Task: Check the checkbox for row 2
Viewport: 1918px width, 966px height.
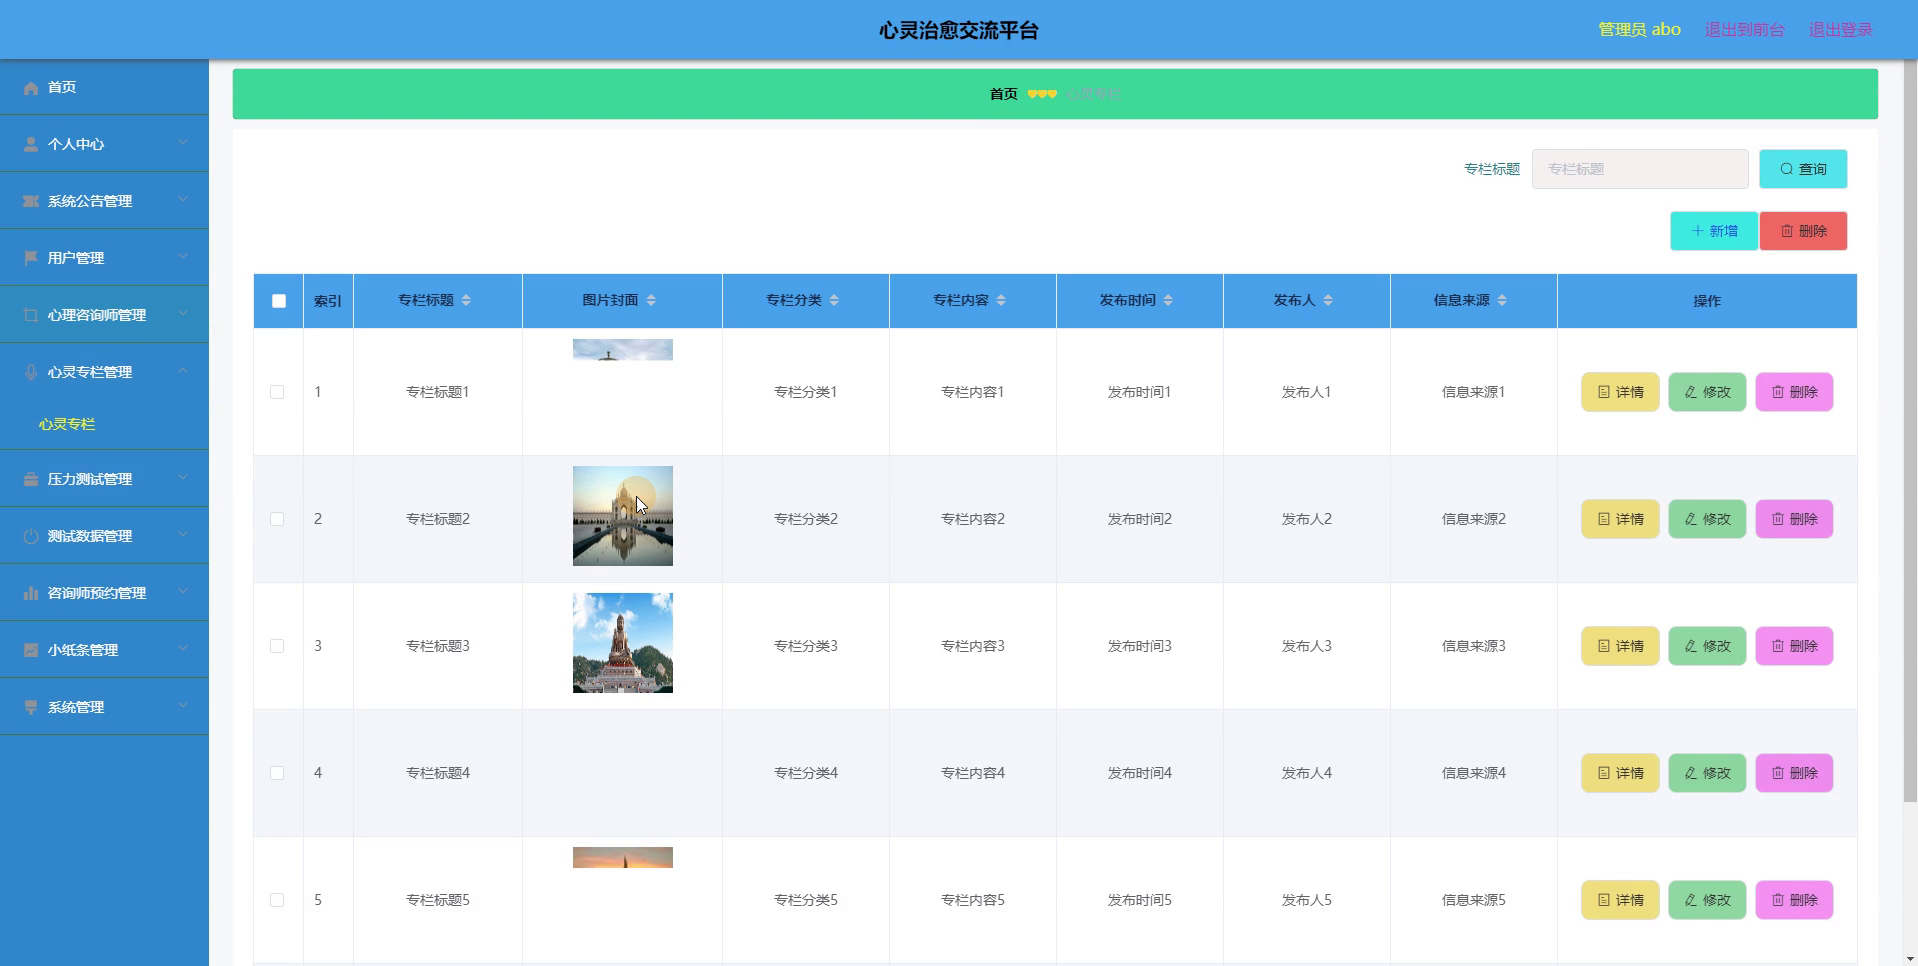Action: click(277, 519)
